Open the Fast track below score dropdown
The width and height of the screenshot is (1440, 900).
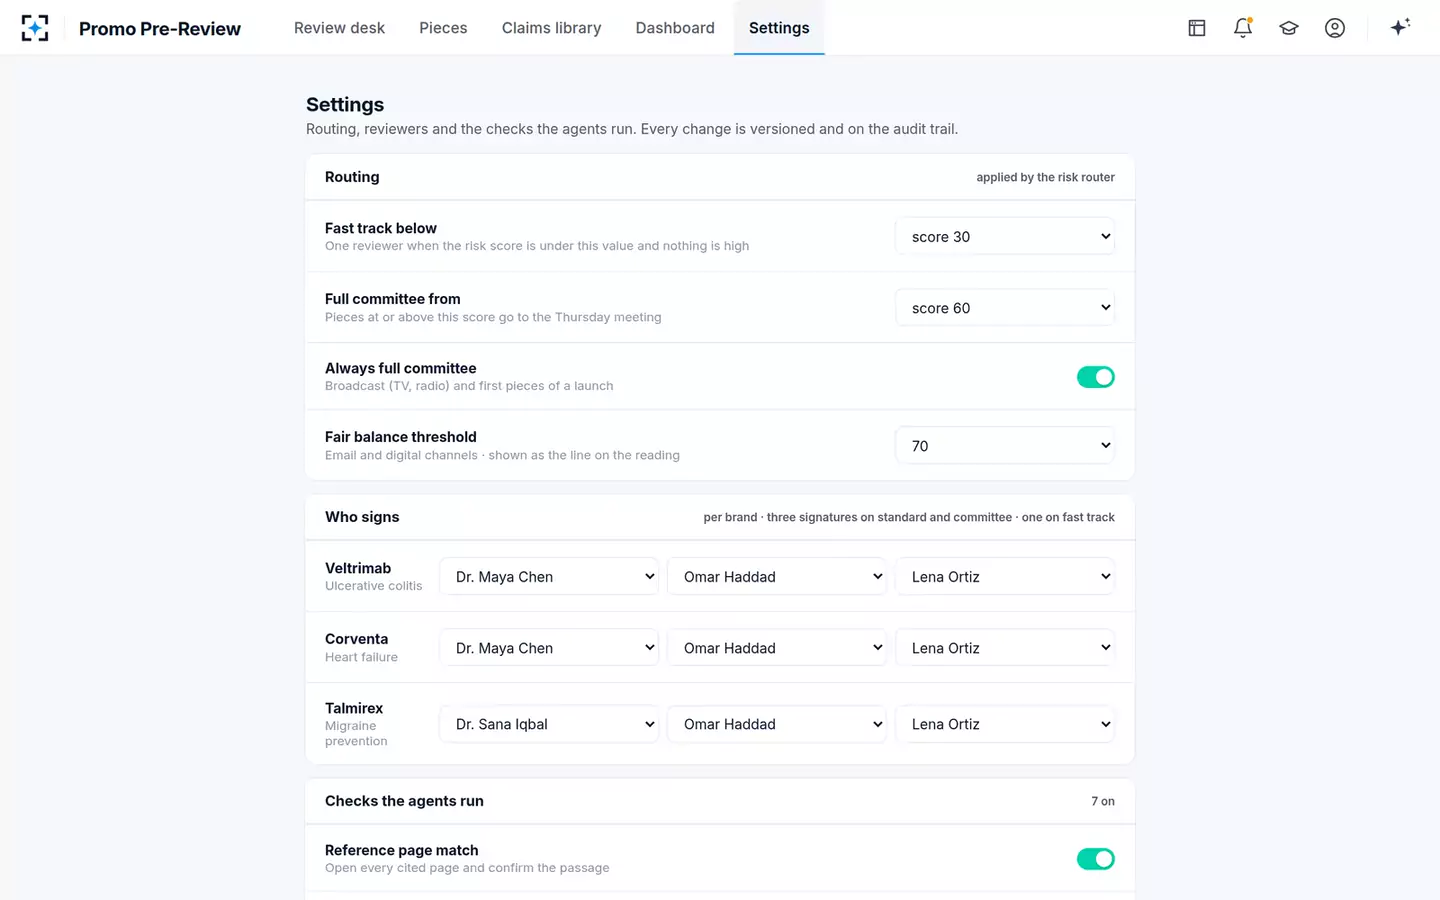tap(1005, 237)
